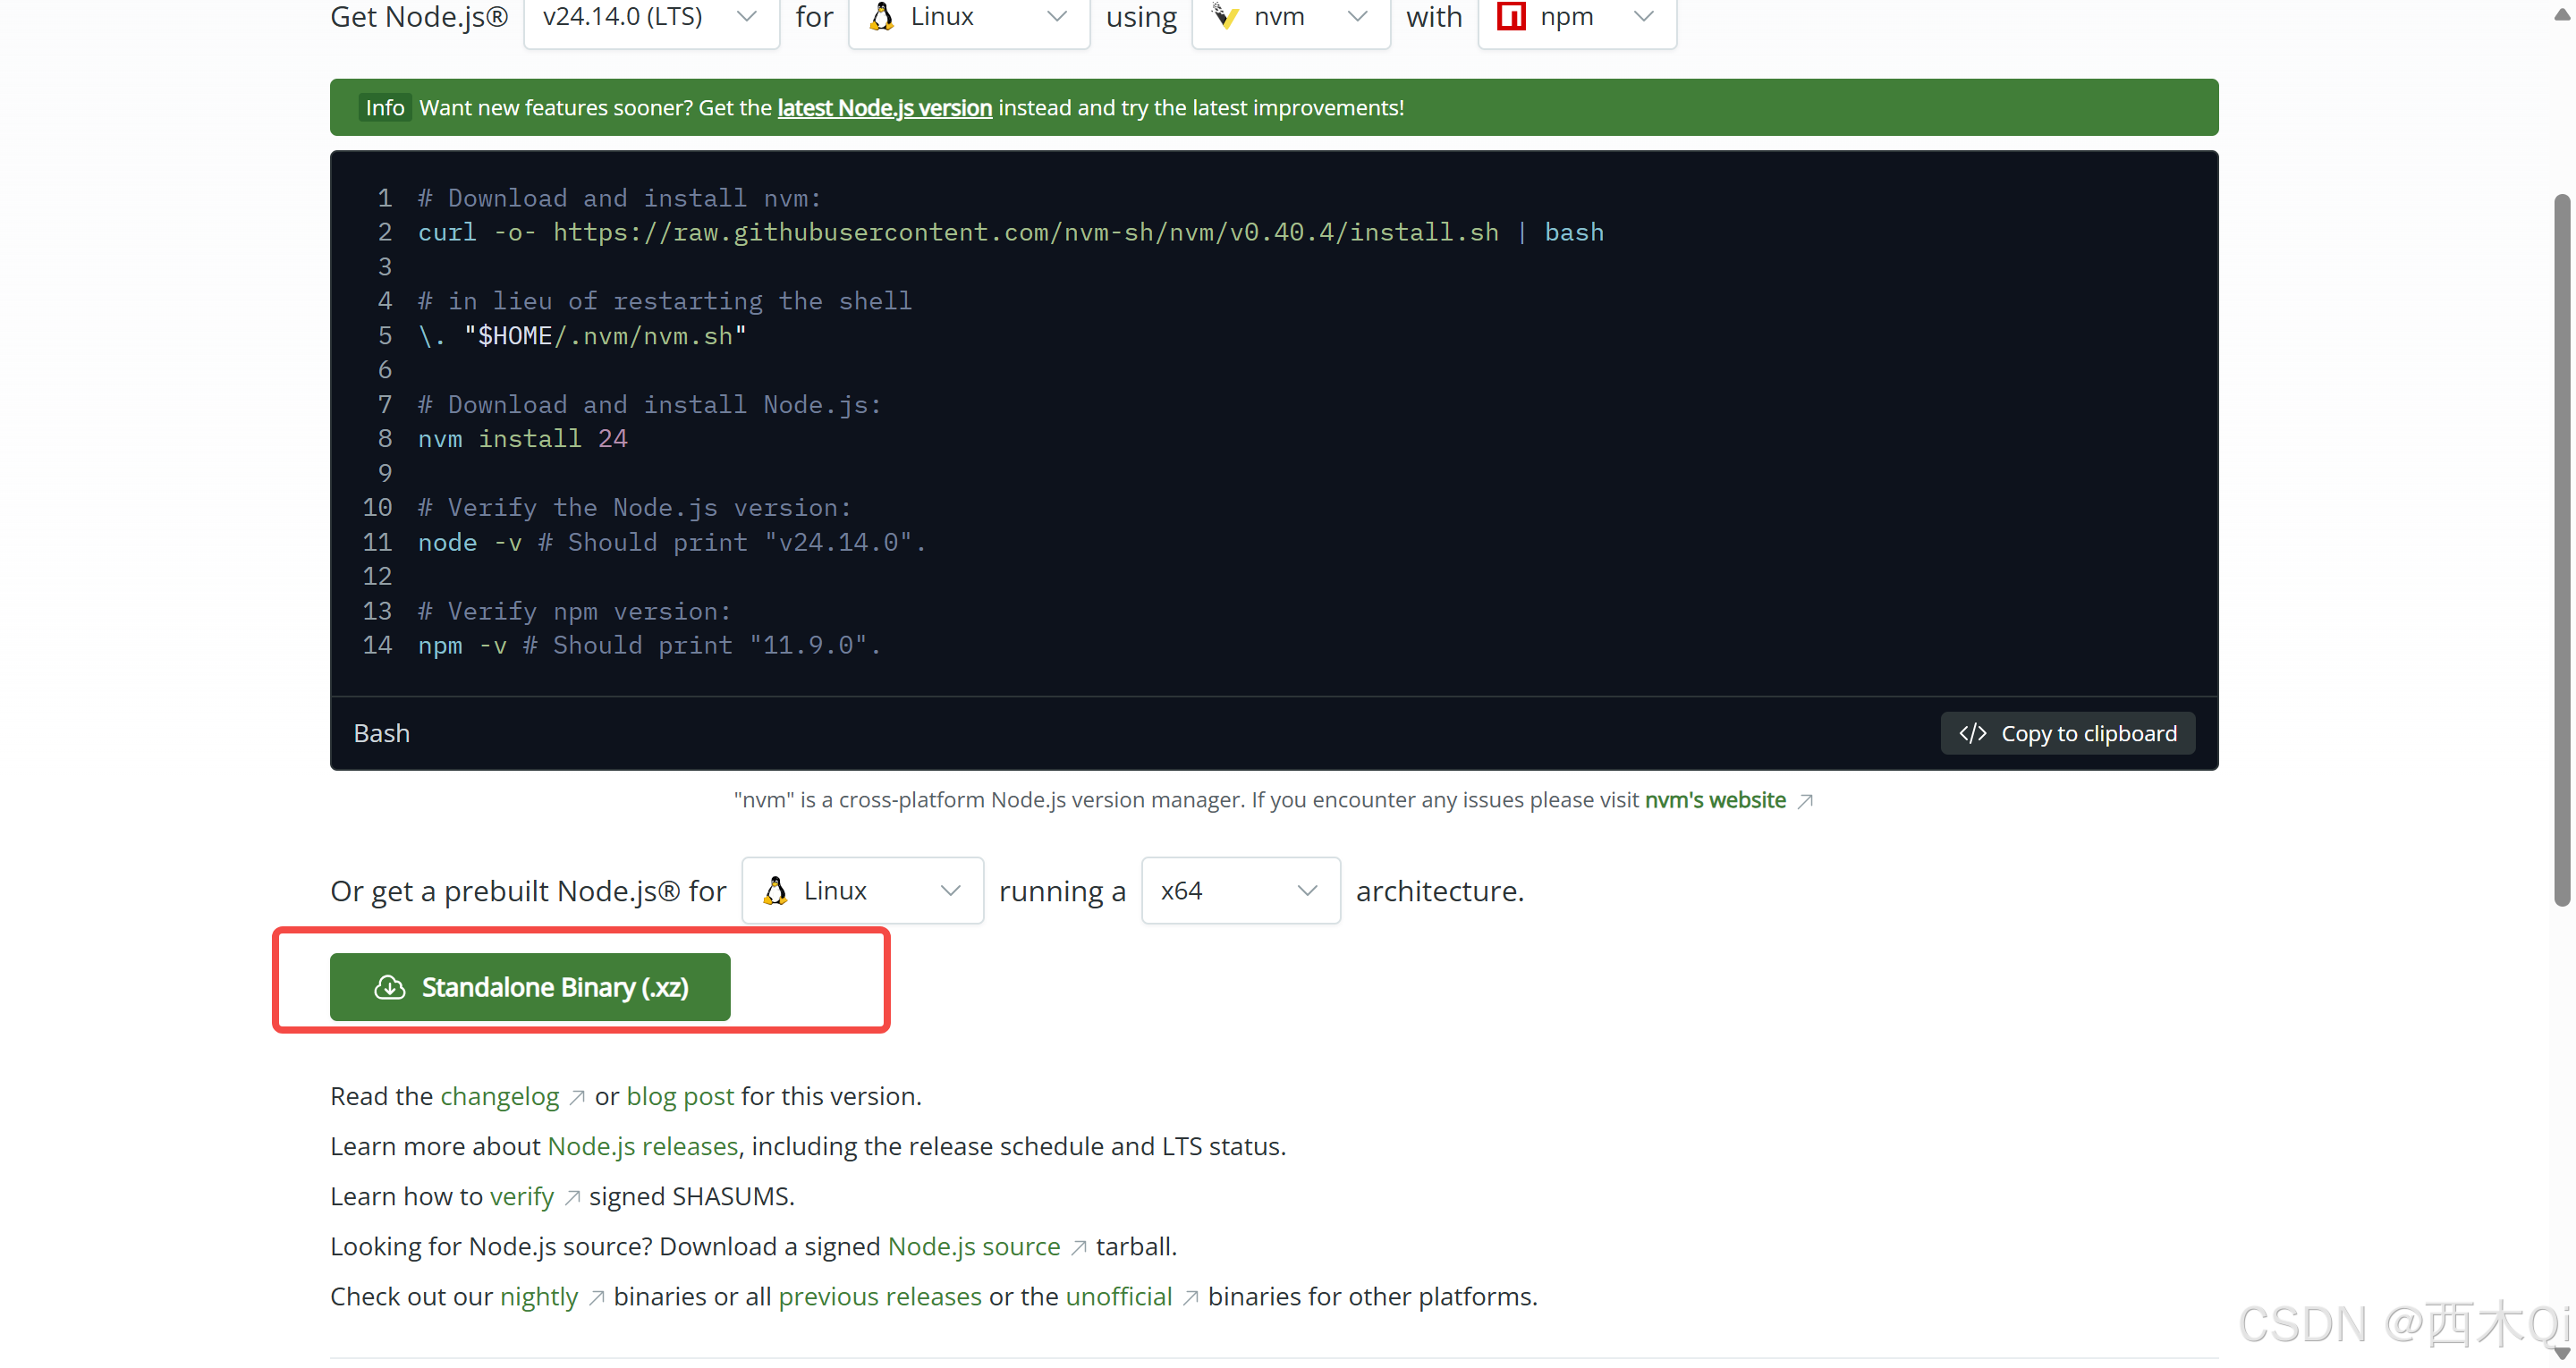Open the changelog link
The image size is (2576, 1368).
pyautogui.click(x=499, y=1096)
